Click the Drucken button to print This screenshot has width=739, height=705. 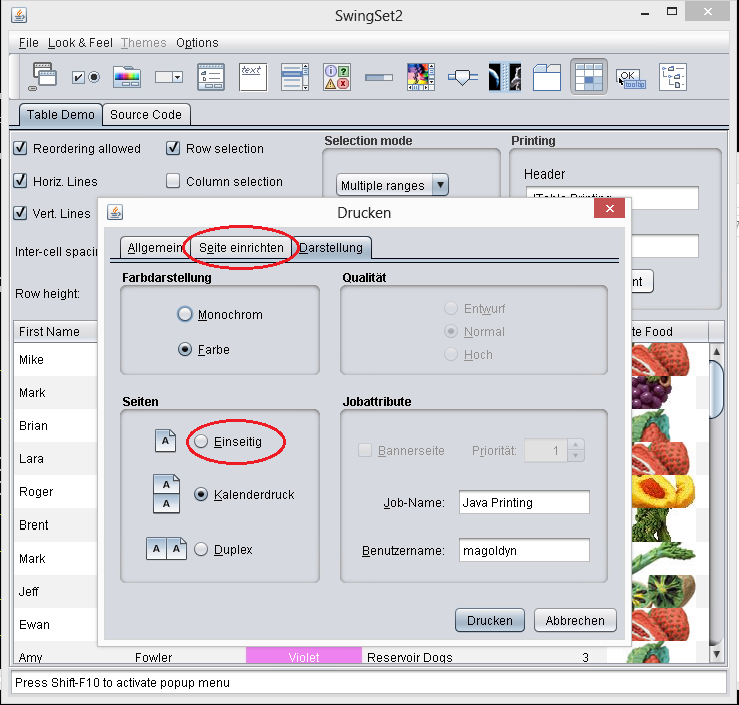(490, 620)
